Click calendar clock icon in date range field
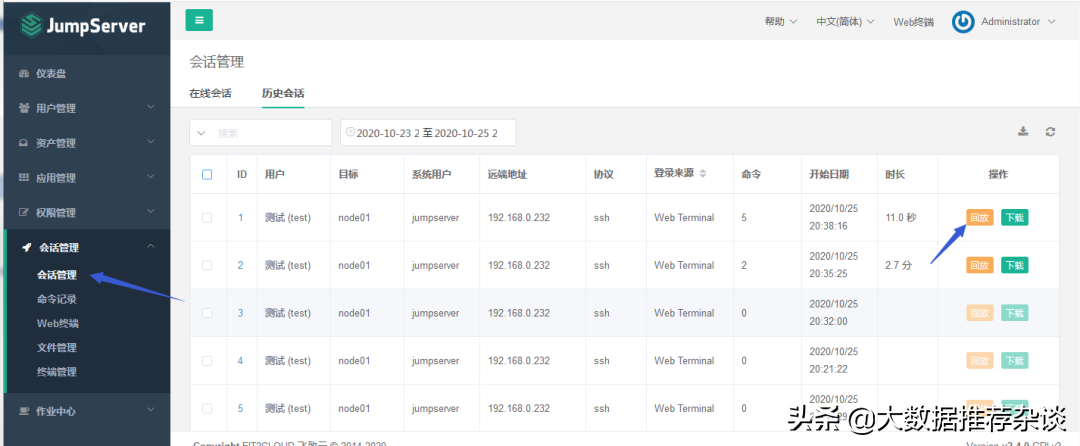 click(350, 132)
